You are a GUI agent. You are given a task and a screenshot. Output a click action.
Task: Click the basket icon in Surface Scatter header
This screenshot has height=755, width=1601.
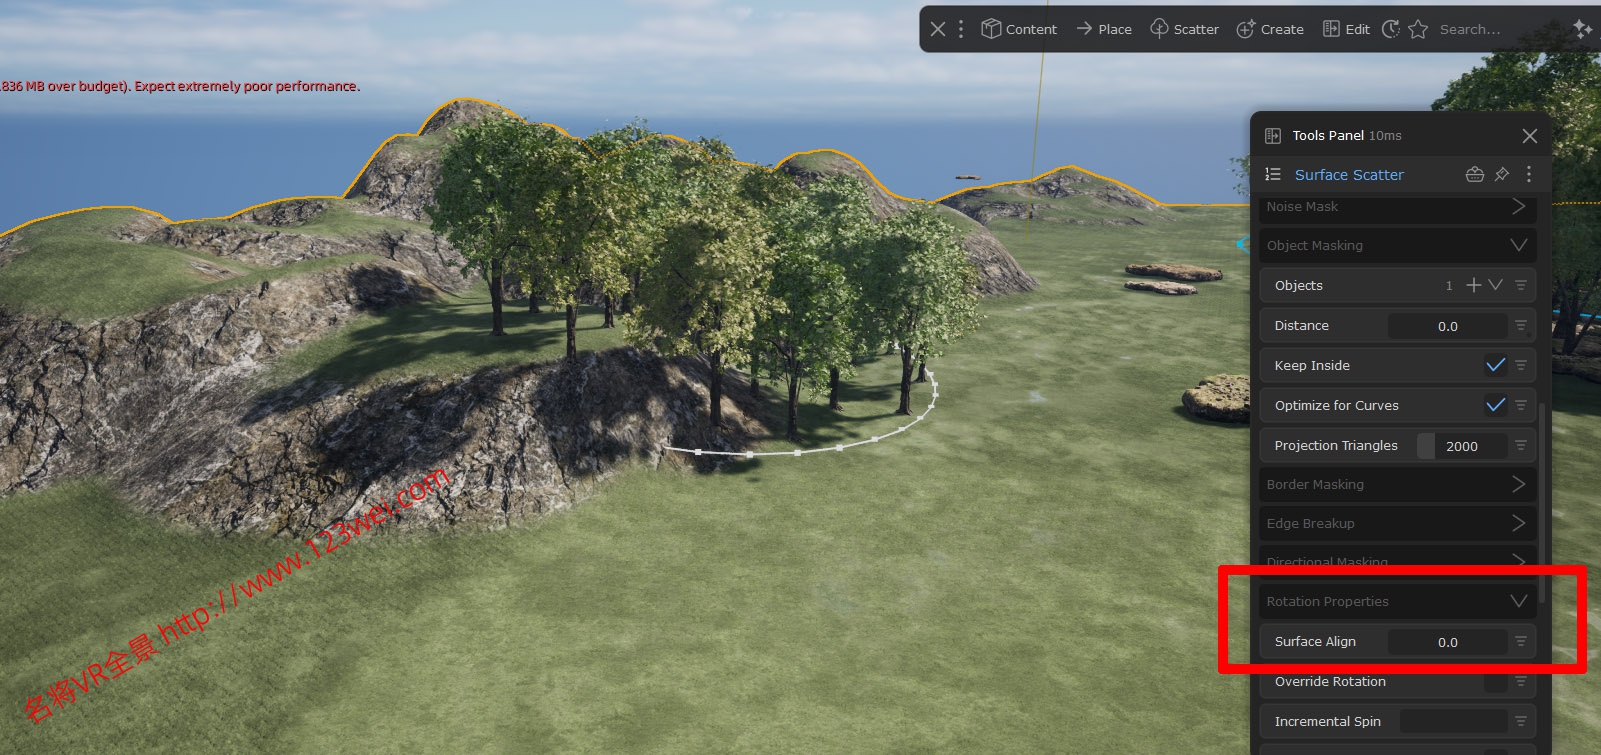[1474, 174]
